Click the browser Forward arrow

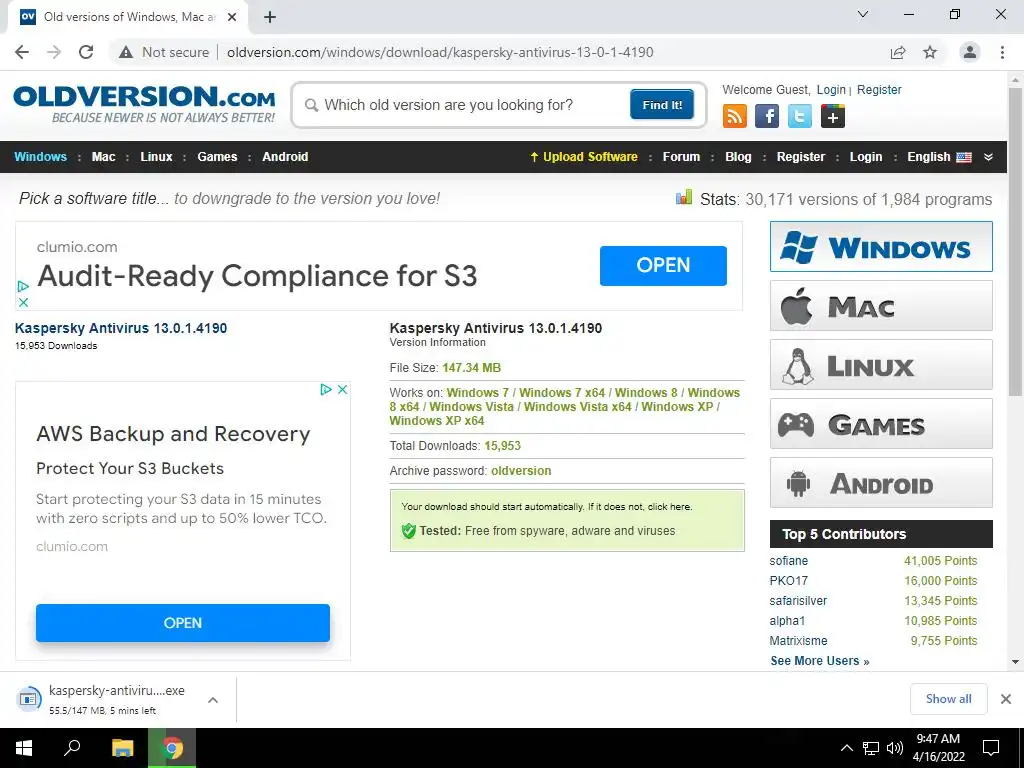(54, 52)
